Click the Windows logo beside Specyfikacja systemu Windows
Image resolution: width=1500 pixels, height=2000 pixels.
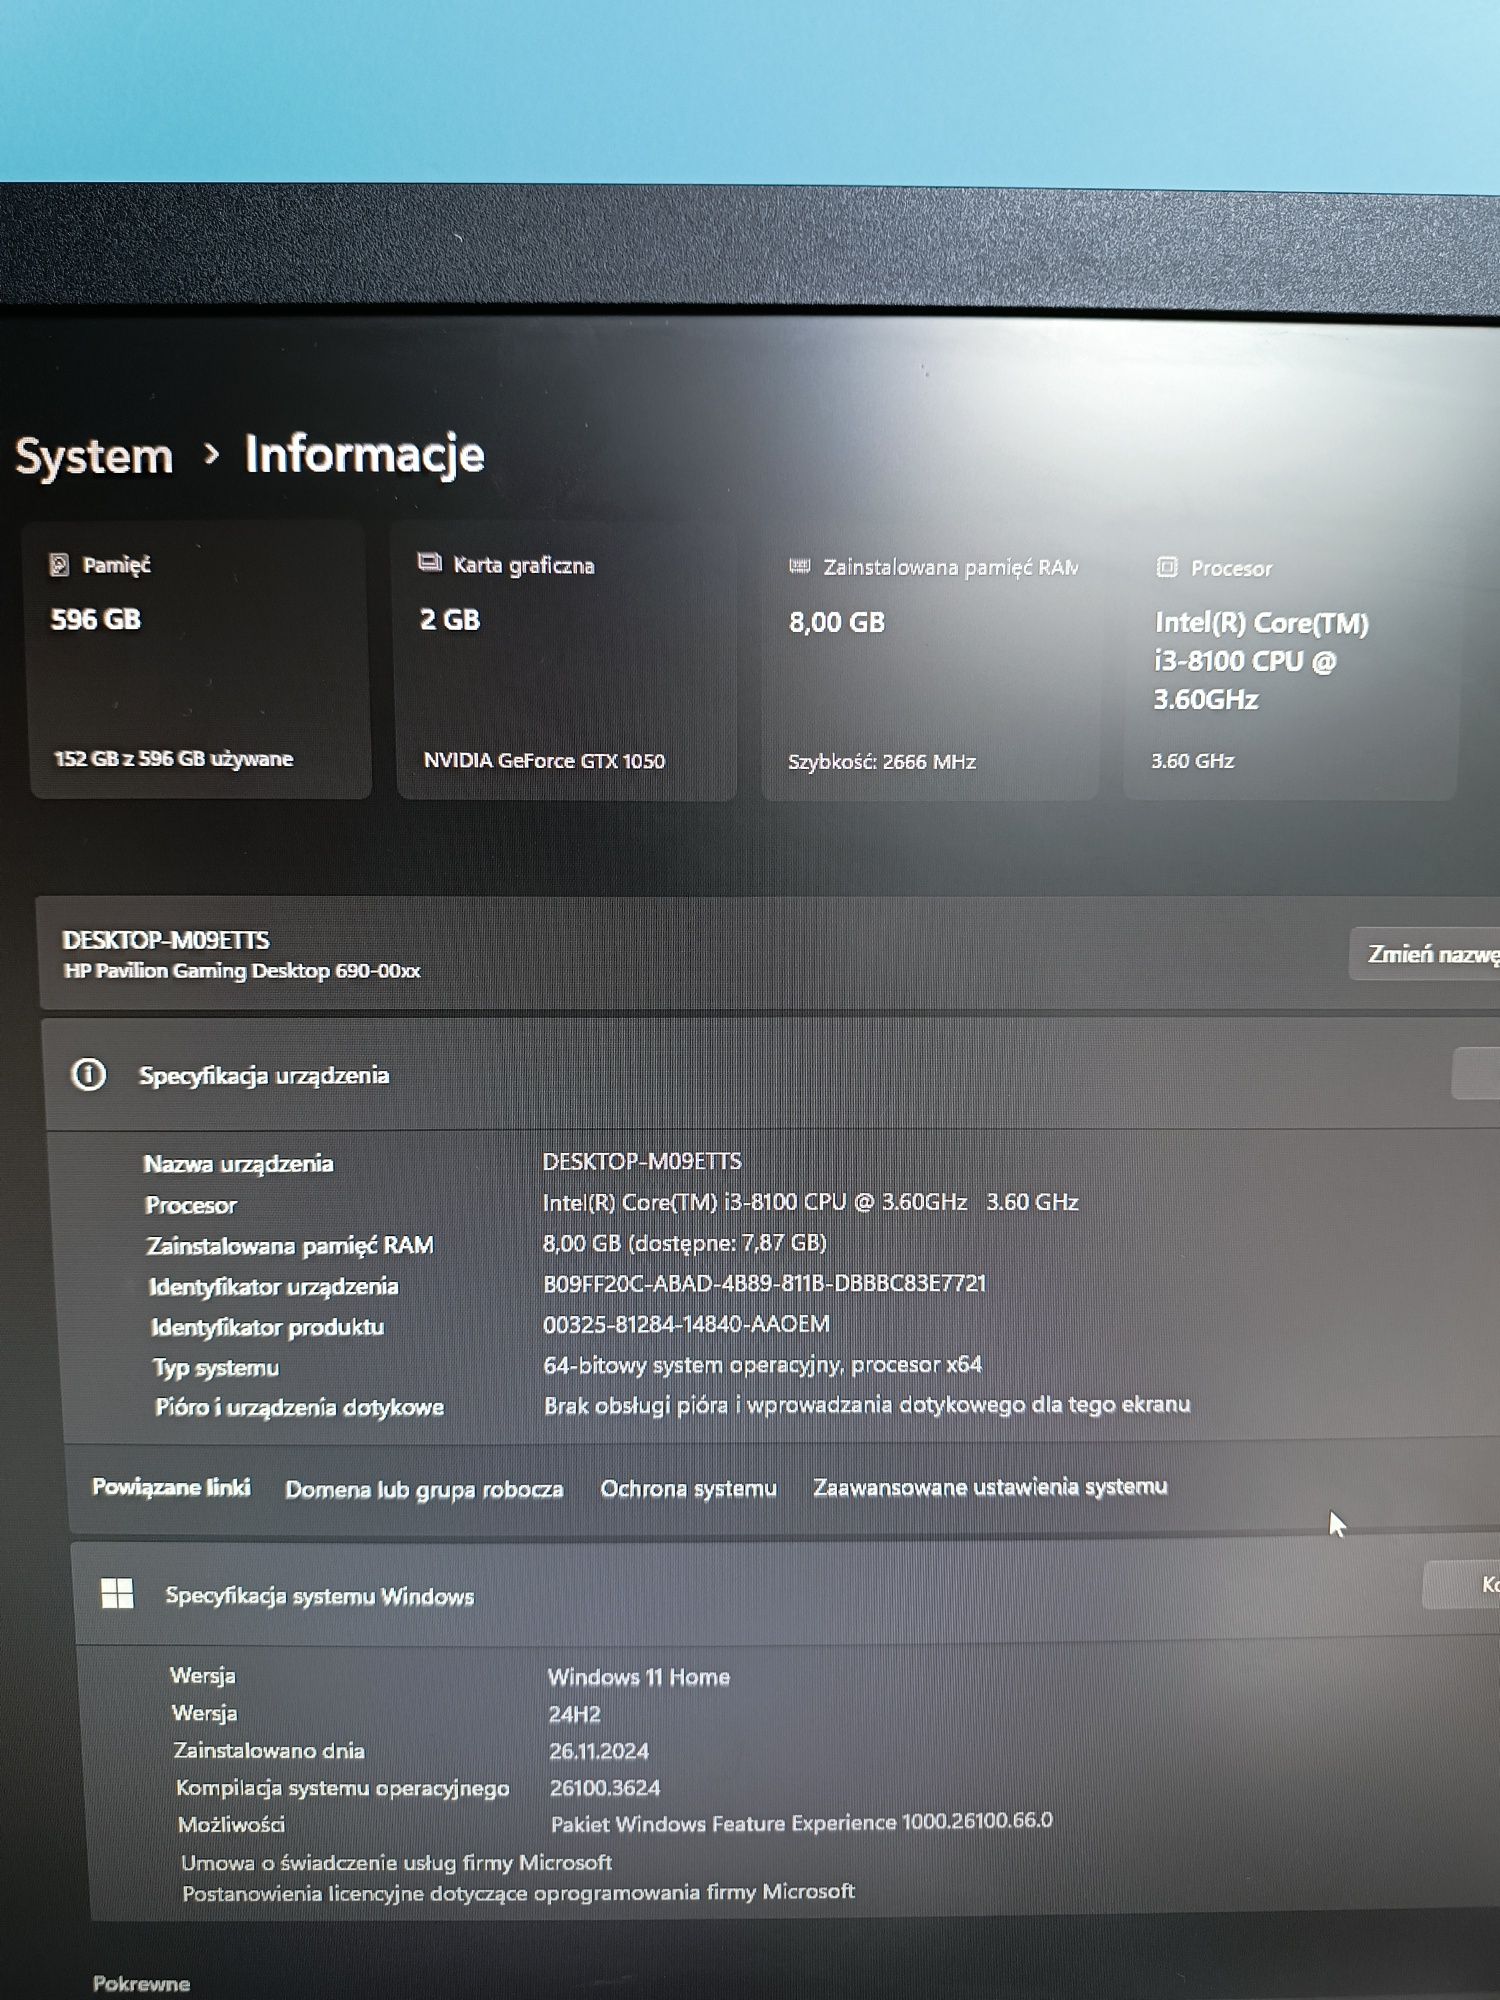click(x=117, y=1593)
